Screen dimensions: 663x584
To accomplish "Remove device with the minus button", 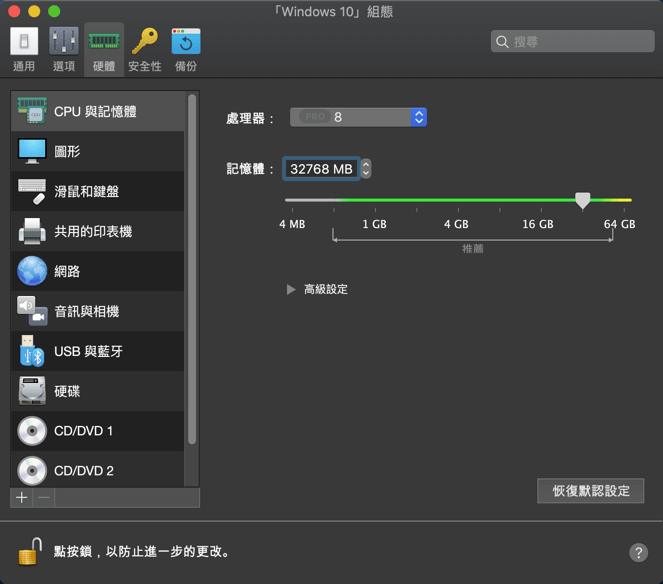I will point(44,498).
